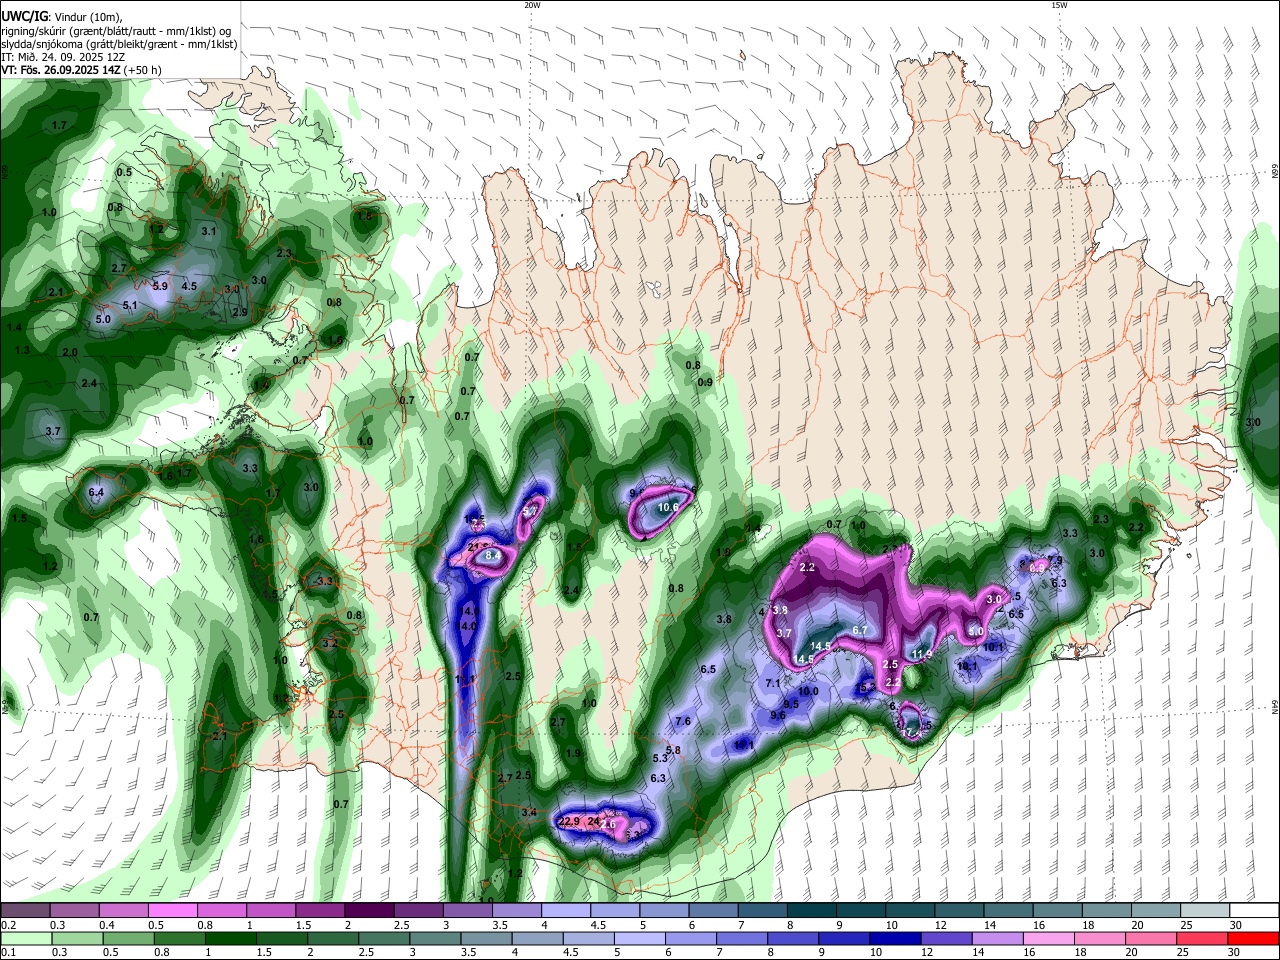Select the purple 12–14 rain scale swatch

[x=946, y=939]
